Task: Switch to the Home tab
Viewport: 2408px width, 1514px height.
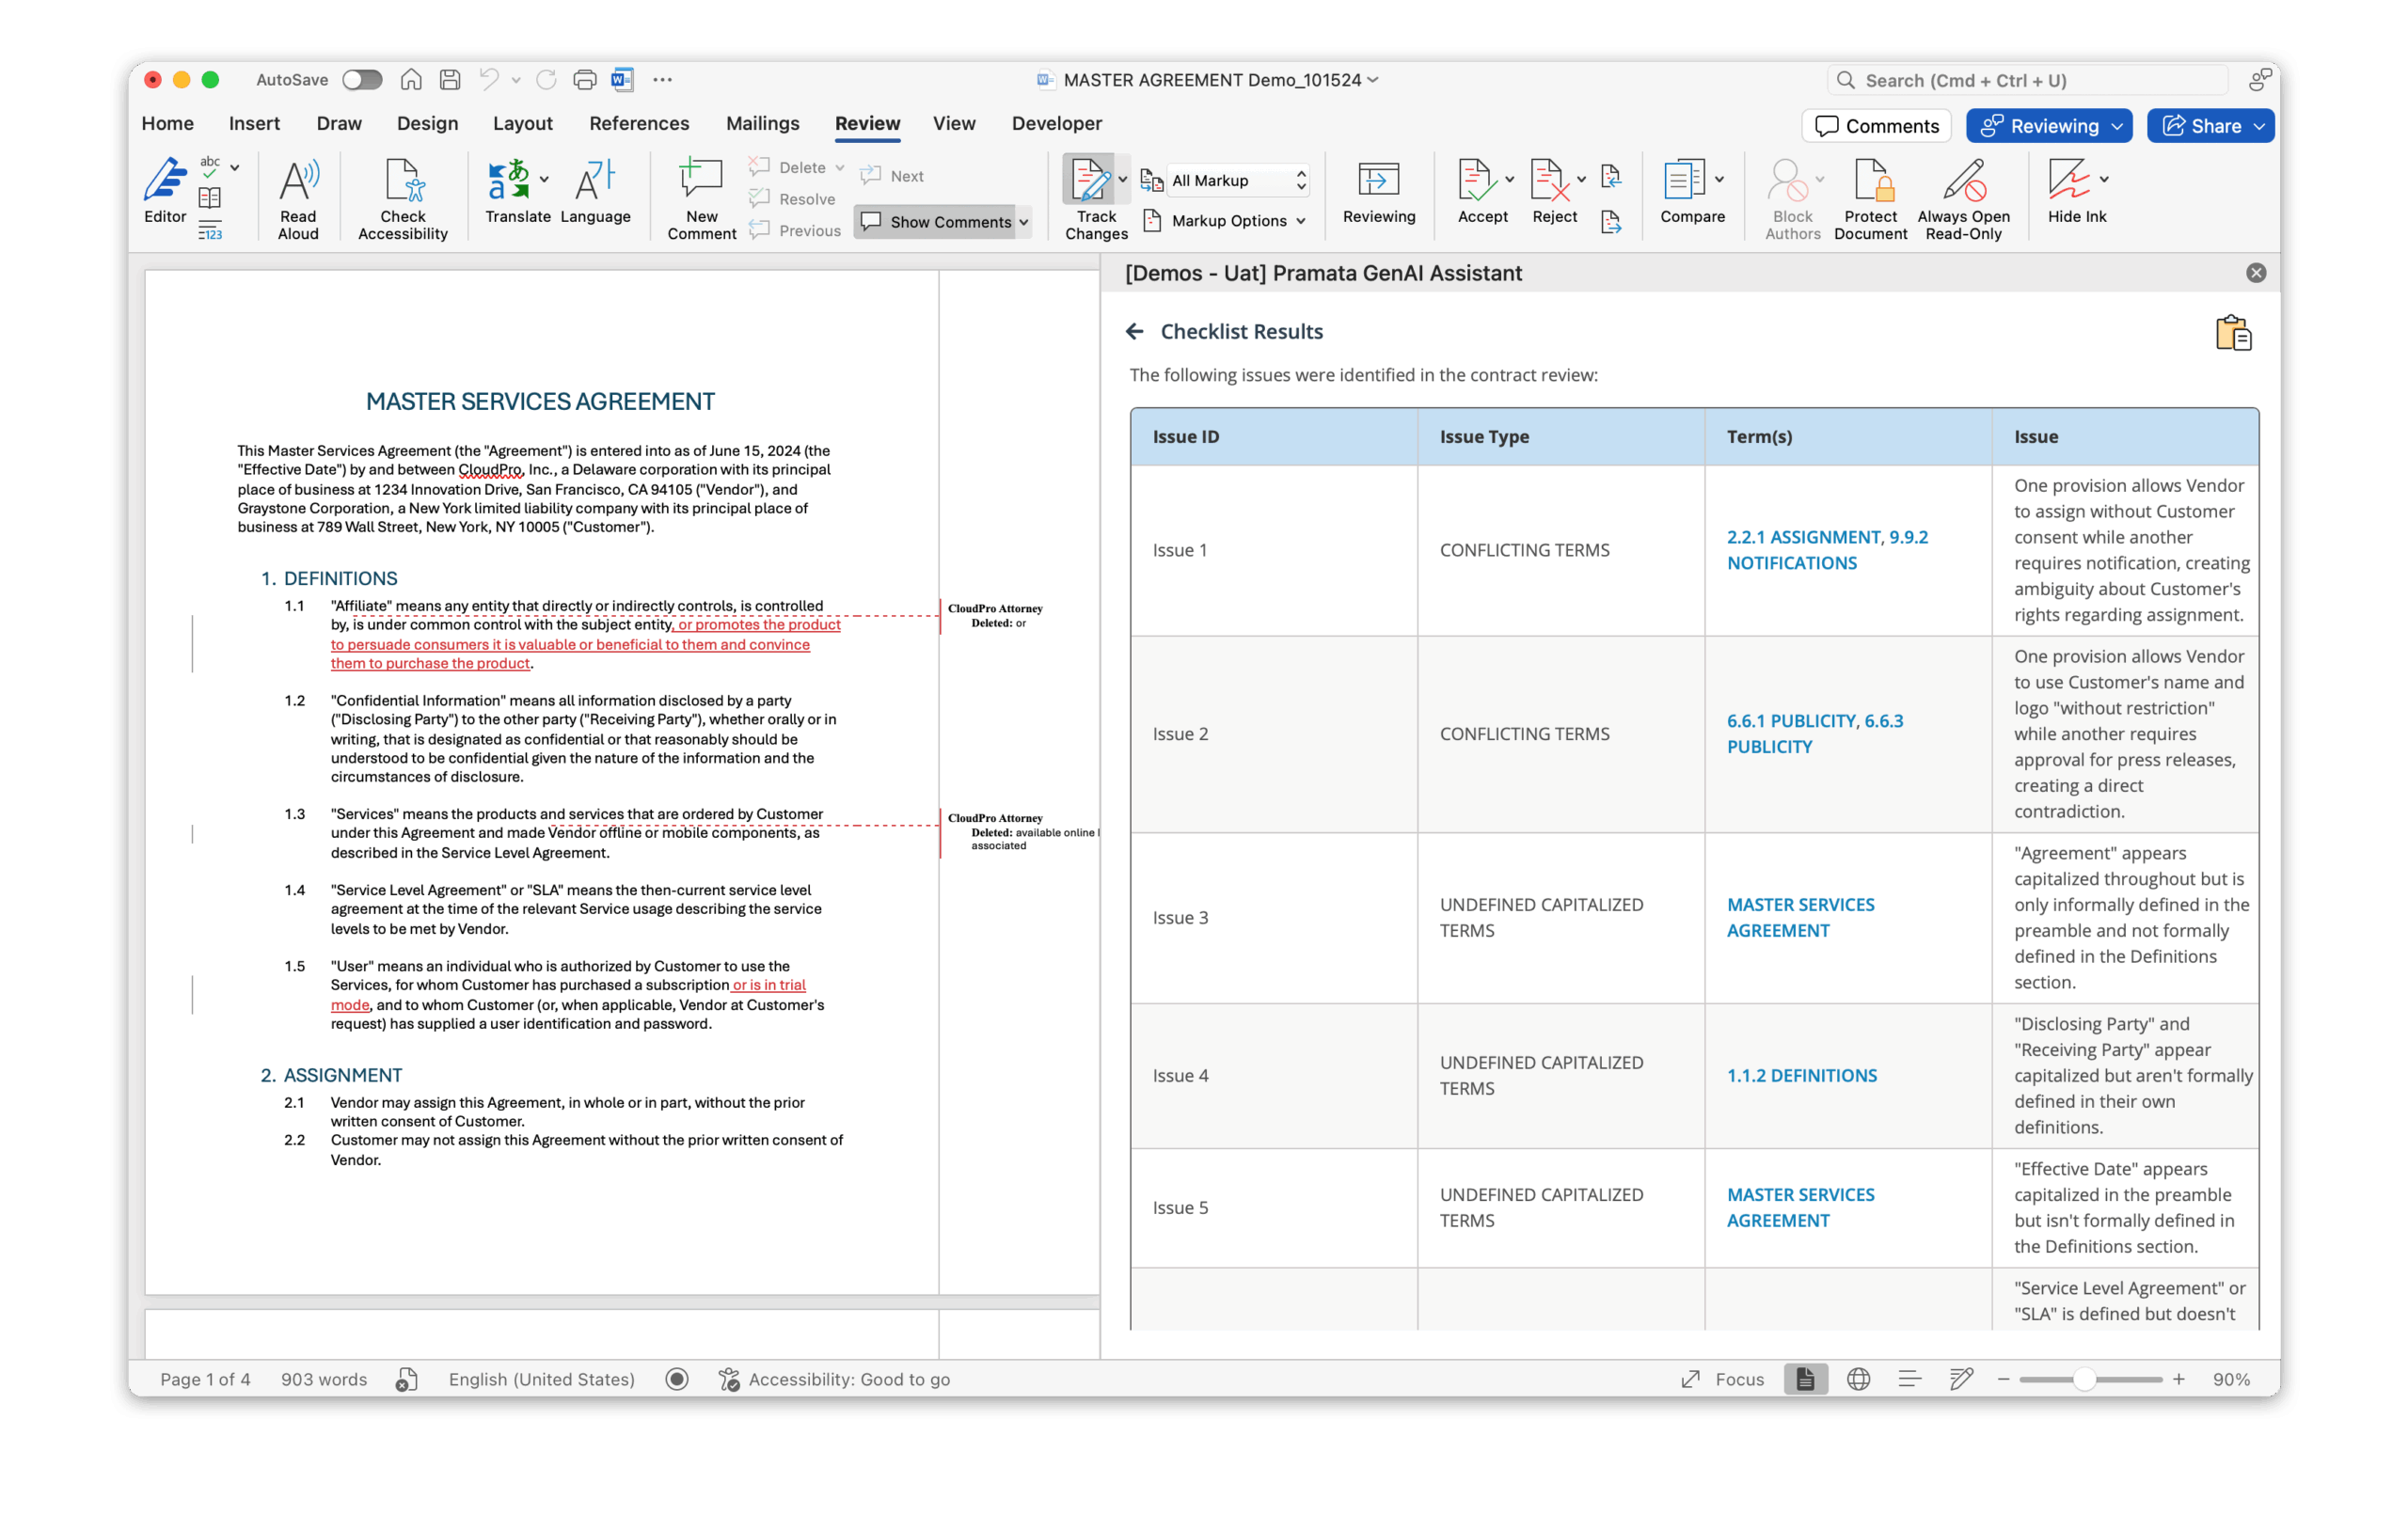Action: [168, 123]
